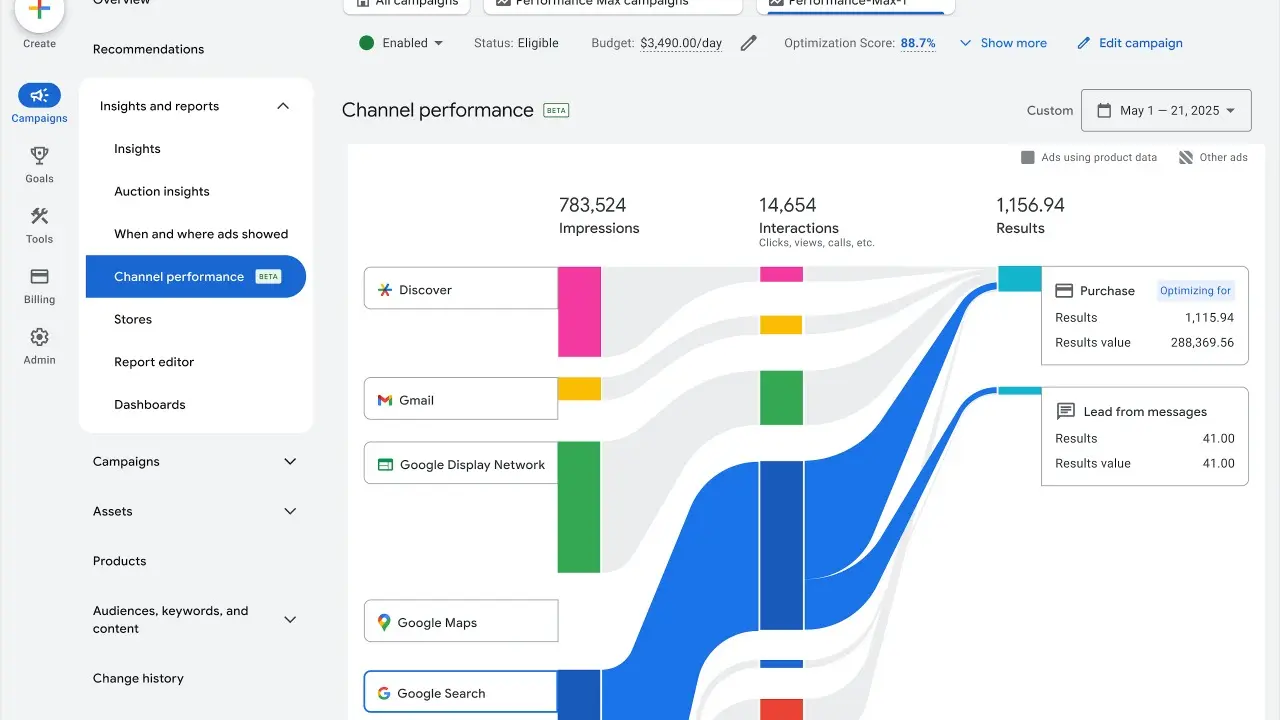Open the Auction insights menu item
This screenshot has height=720, width=1280.
(x=162, y=191)
